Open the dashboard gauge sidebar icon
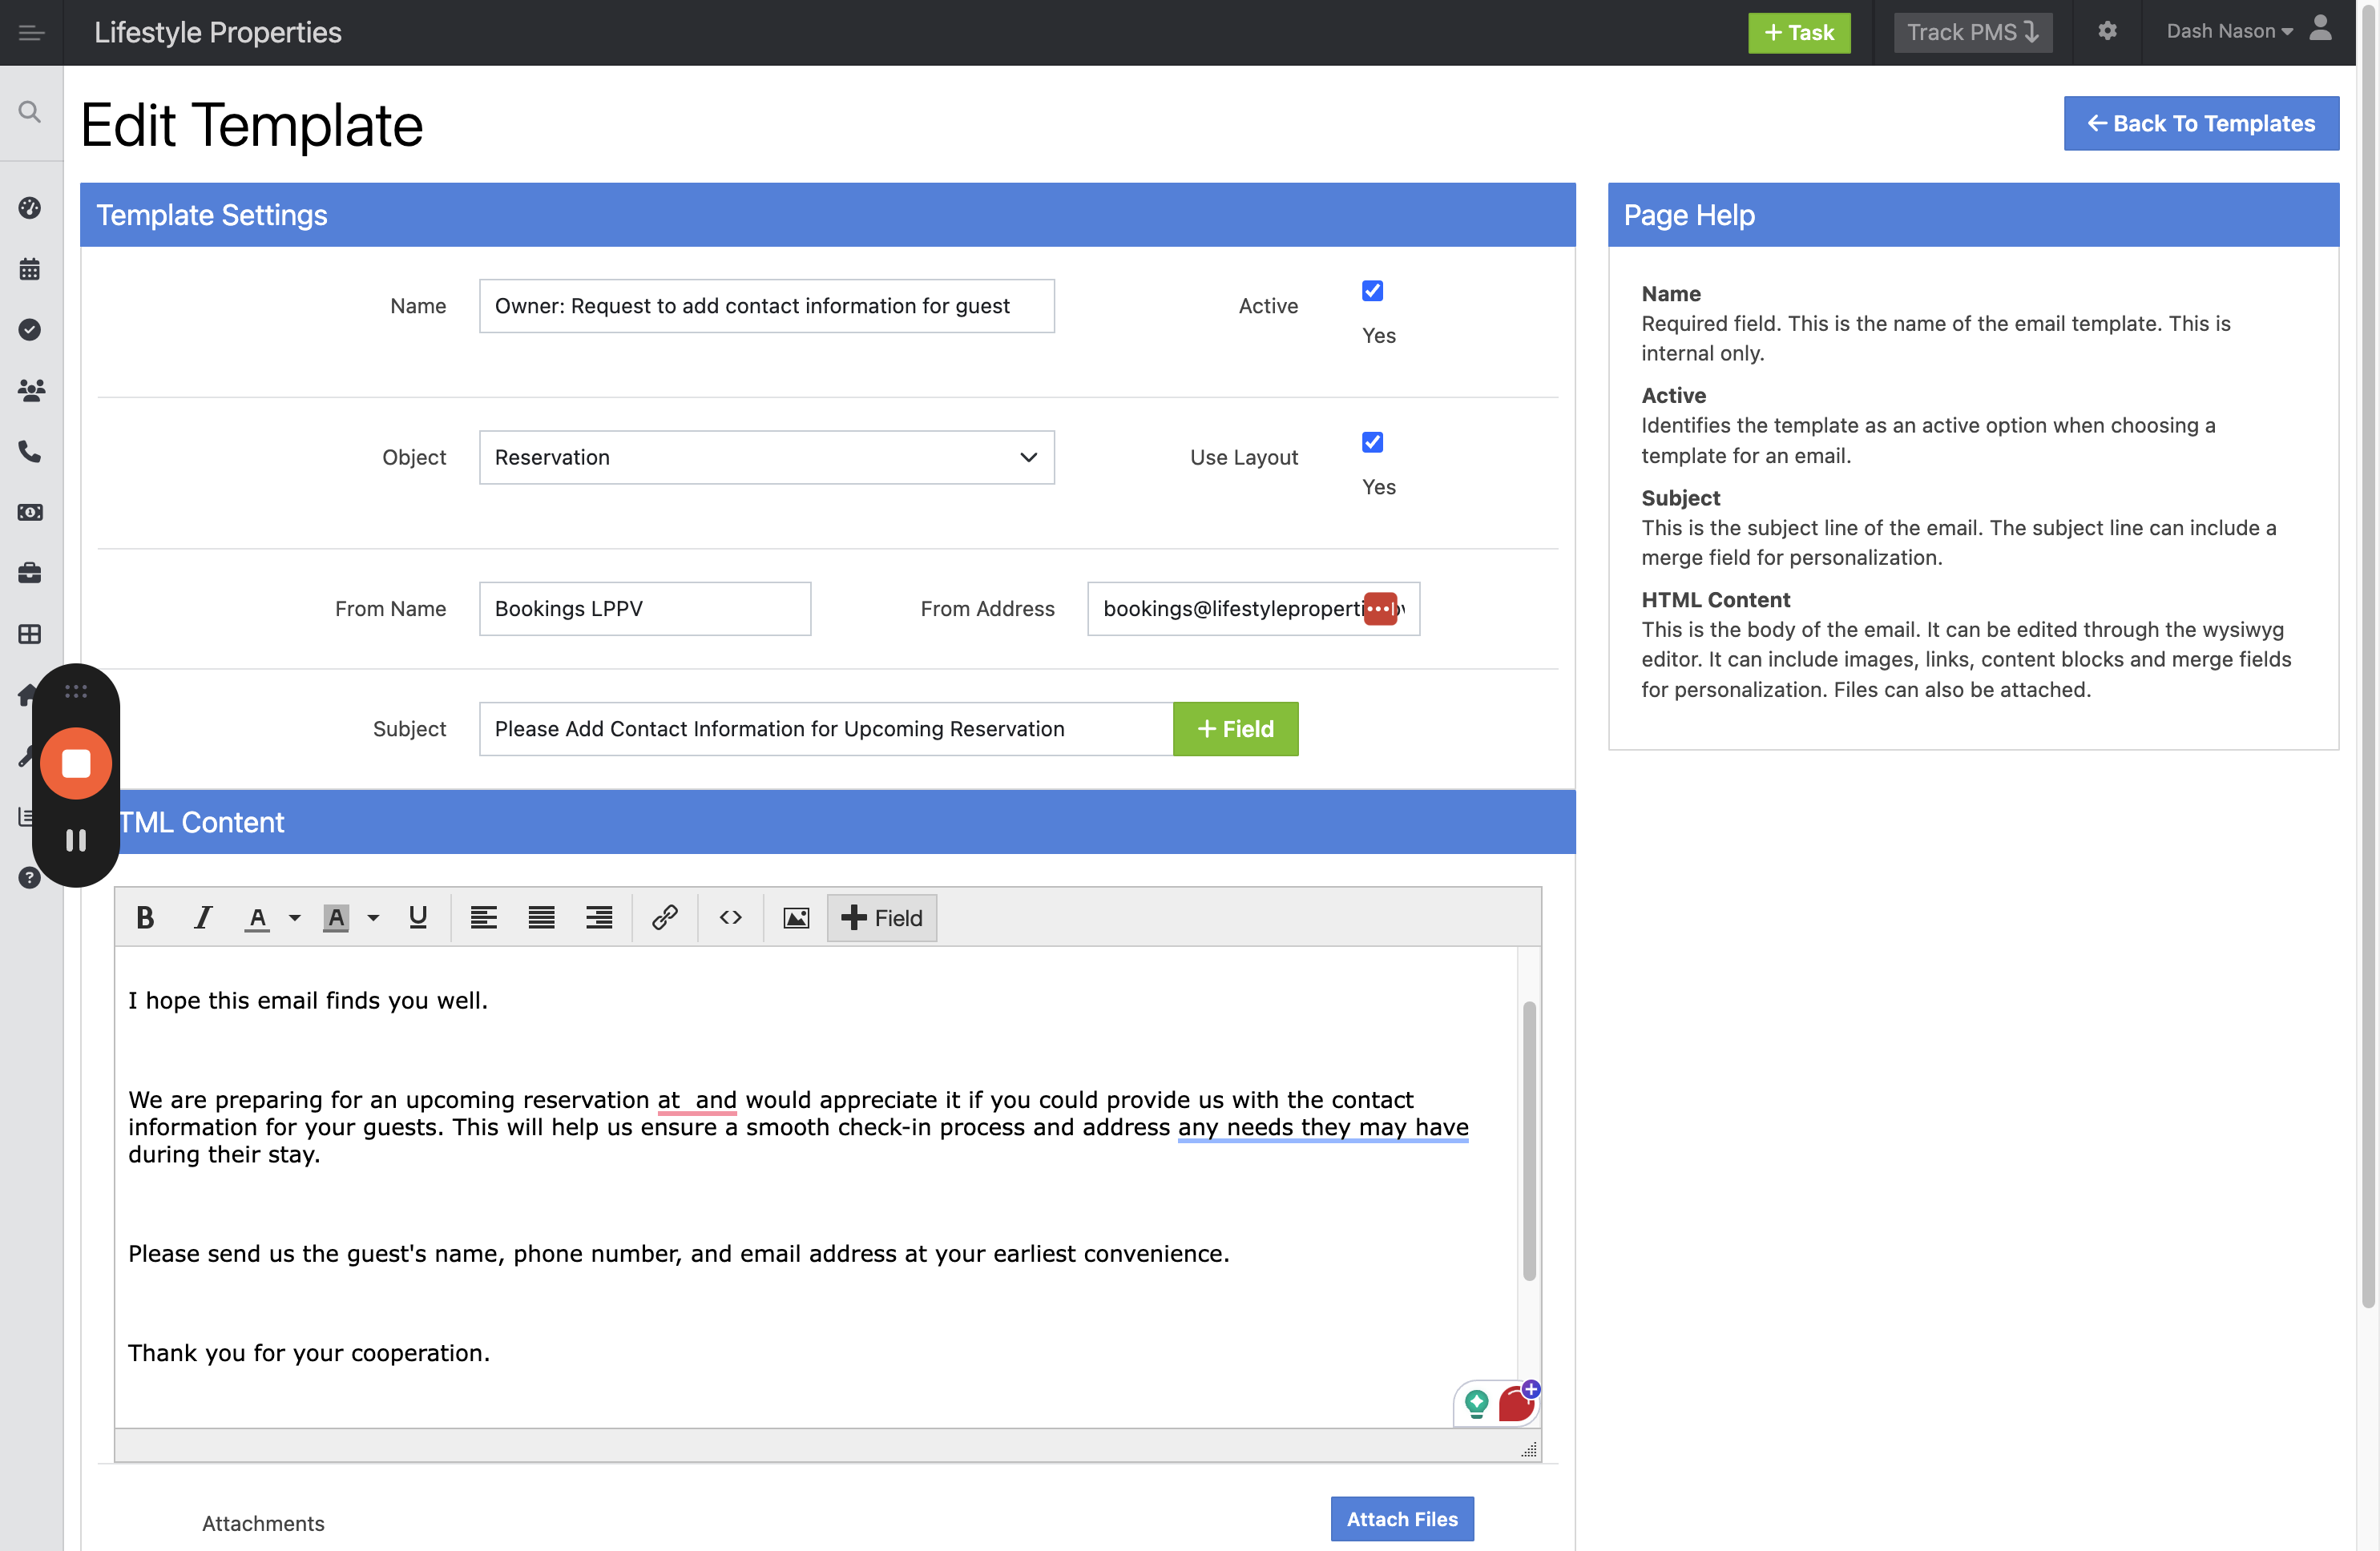The height and width of the screenshot is (1551, 2380). point(30,208)
